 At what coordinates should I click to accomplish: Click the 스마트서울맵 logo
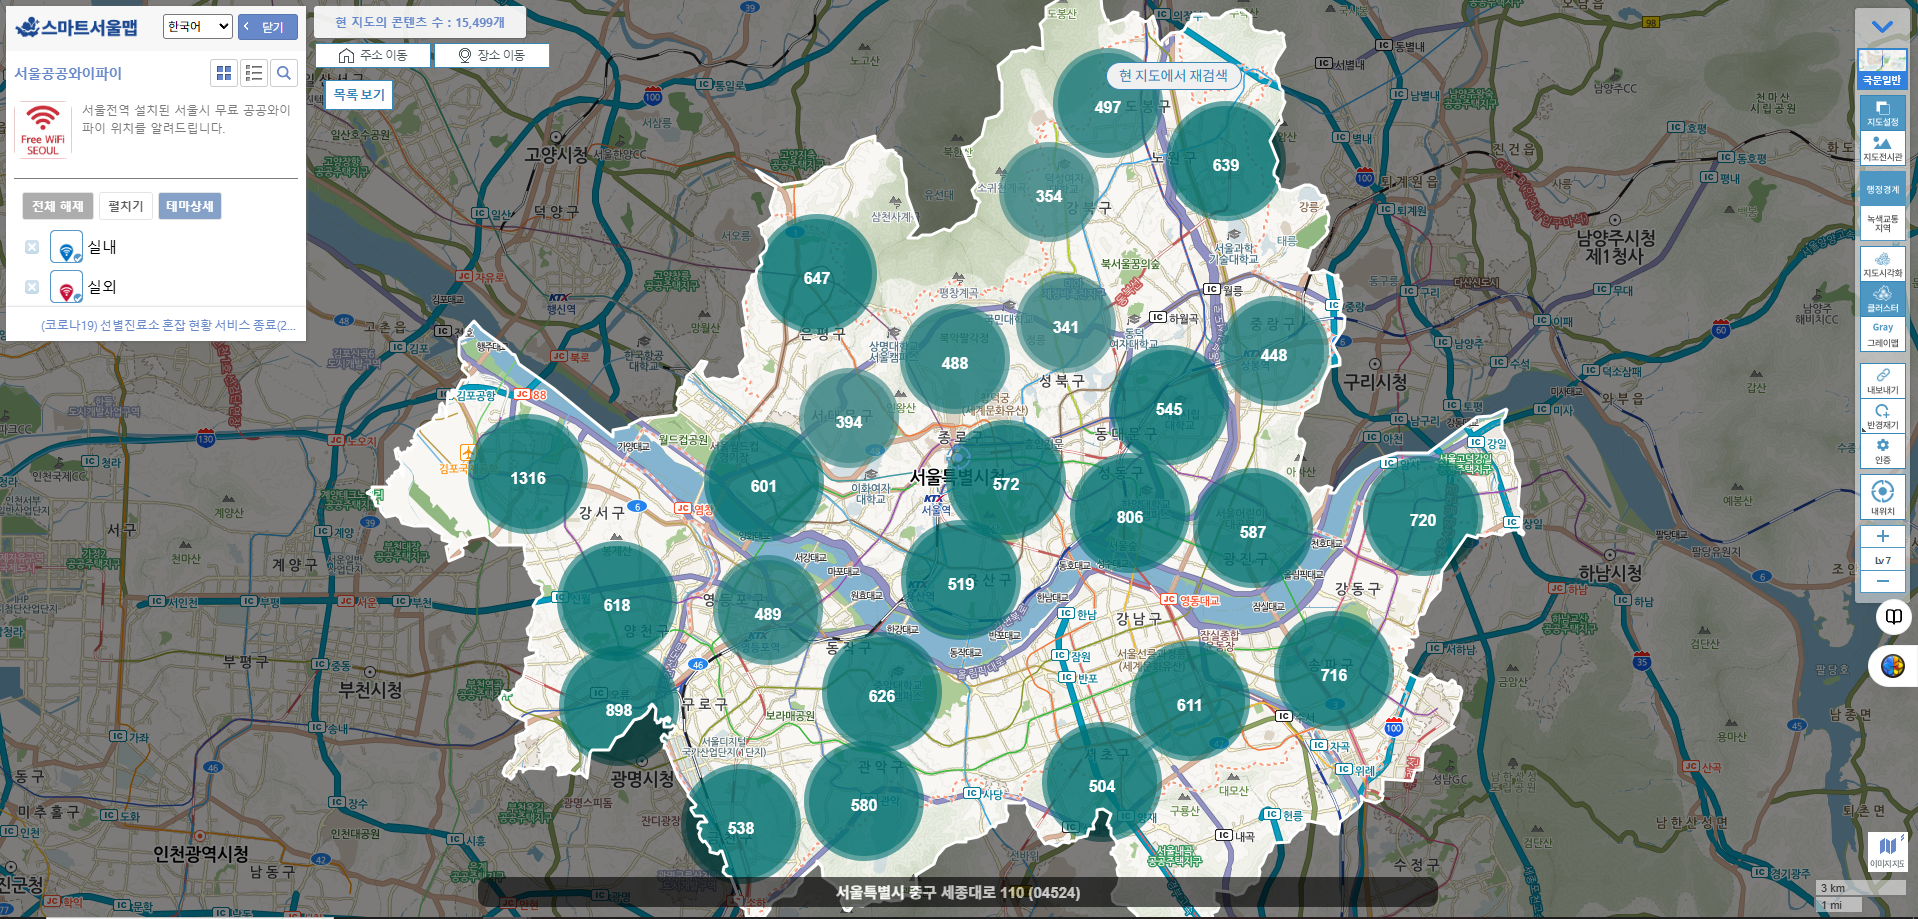click(77, 27)
